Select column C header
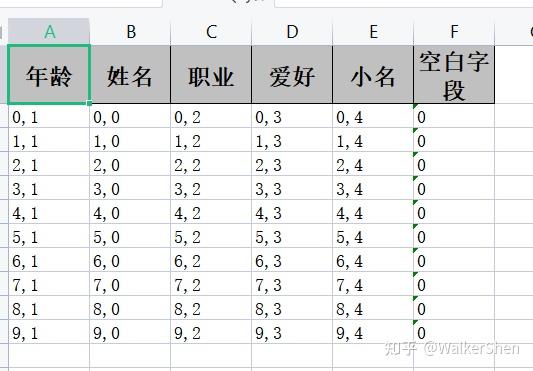Image resolution: width=533 pixels, height=371 pixels. click(x=211, y=32)
